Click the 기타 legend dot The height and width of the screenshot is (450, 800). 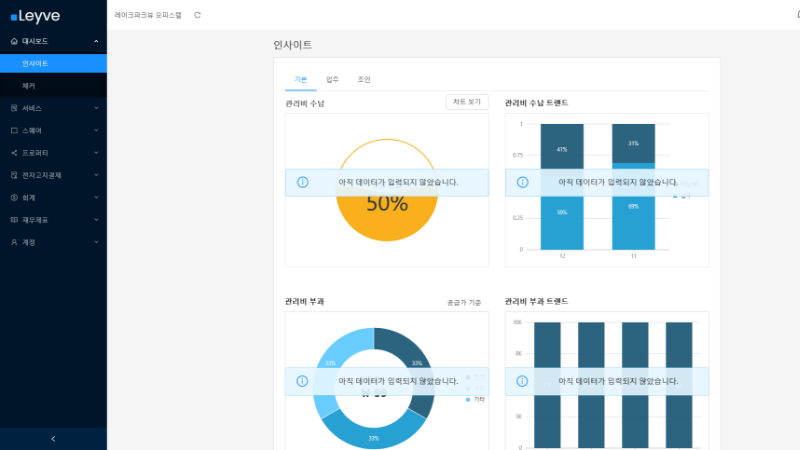click(468, 399)
